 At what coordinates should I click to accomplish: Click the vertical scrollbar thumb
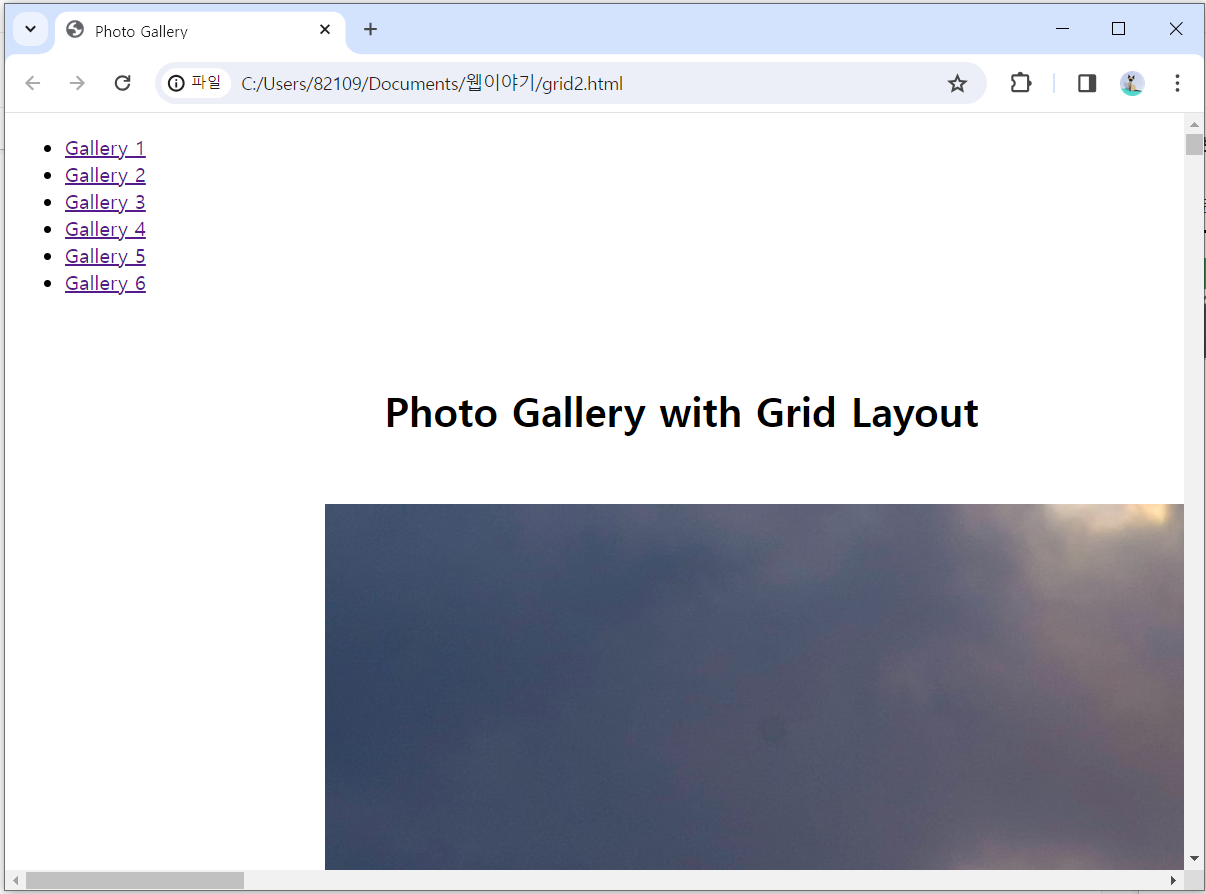coord(1194,144)
